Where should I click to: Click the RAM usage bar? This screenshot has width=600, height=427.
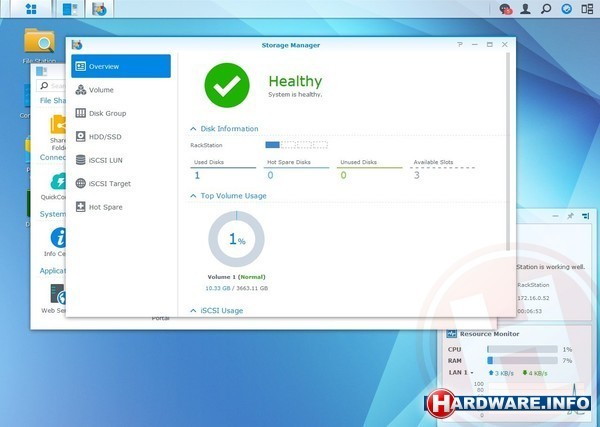(522, 360)
